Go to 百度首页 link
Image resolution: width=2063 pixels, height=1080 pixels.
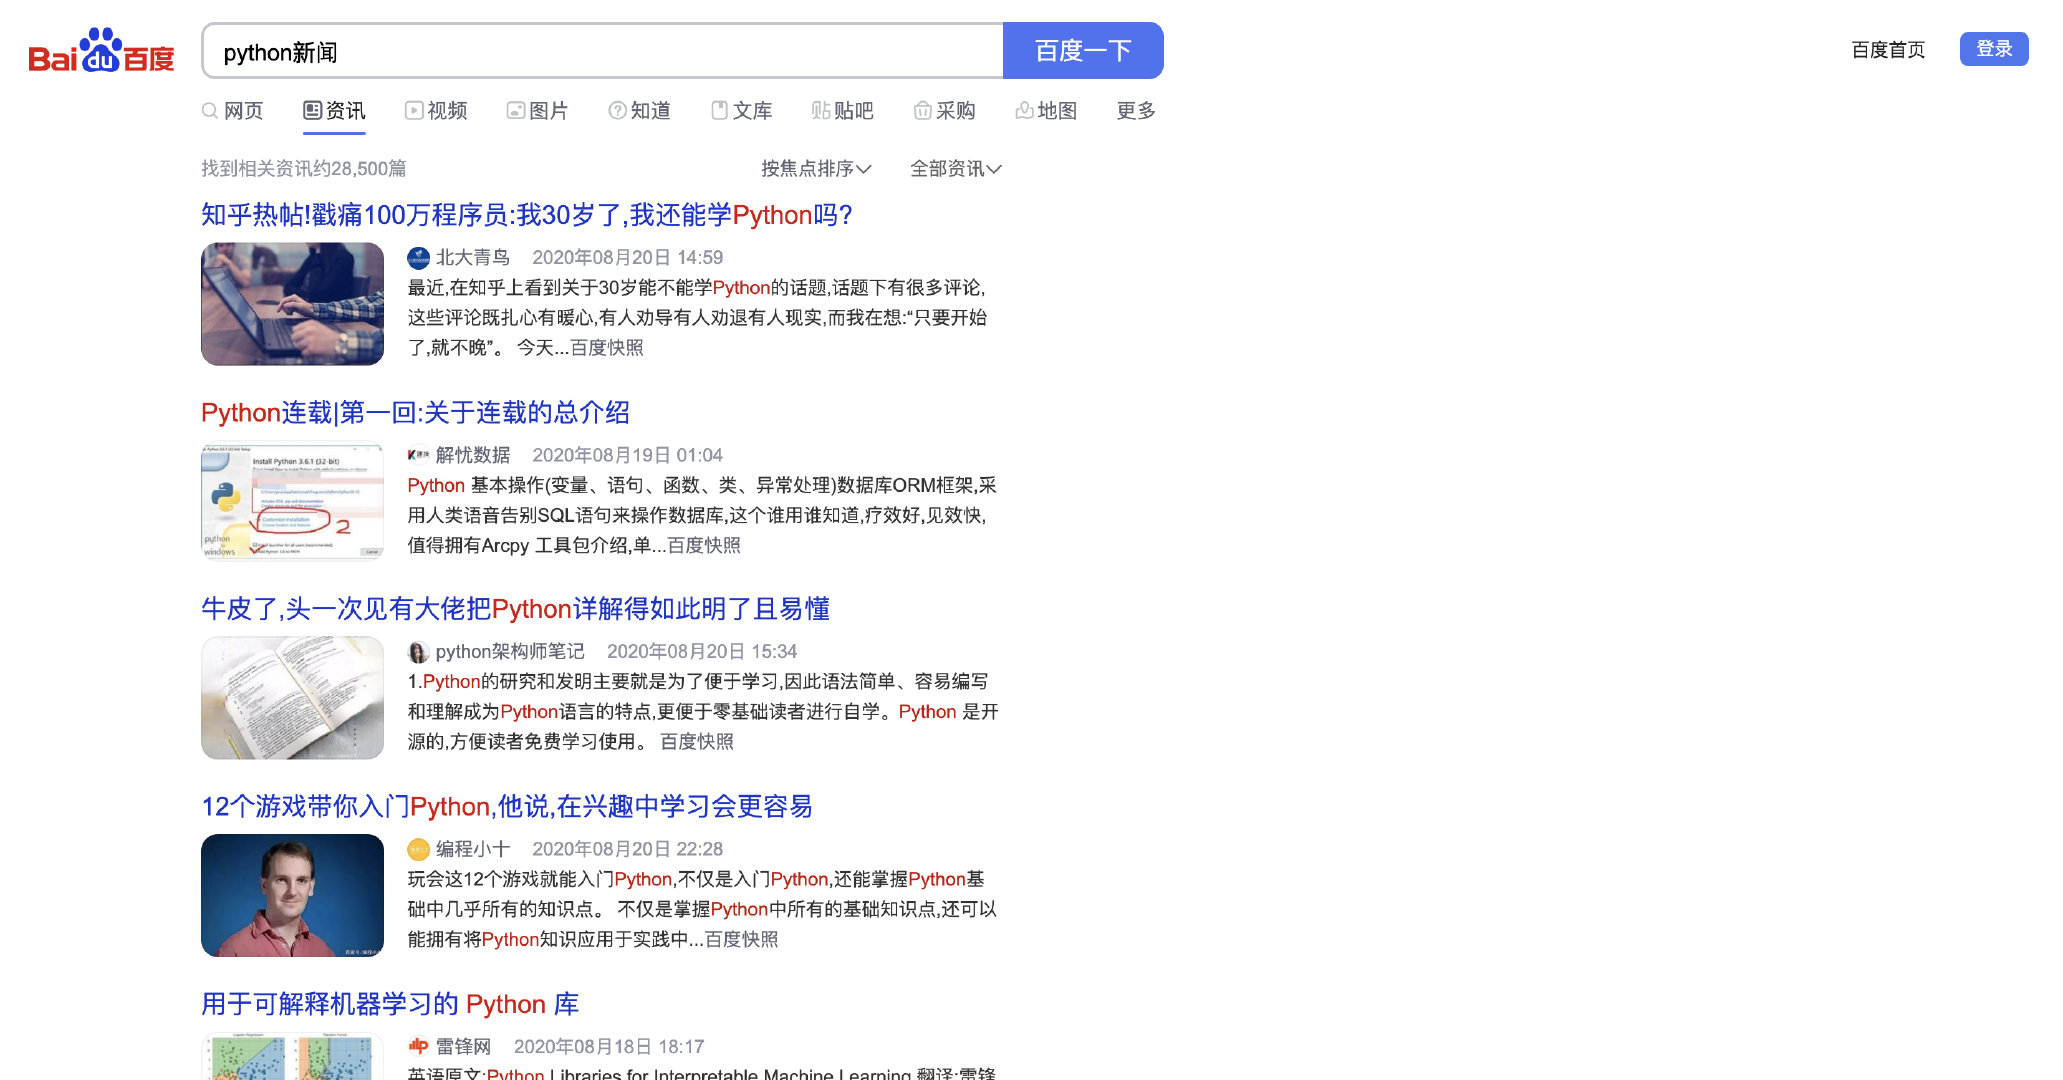[x=1888, y=50]
